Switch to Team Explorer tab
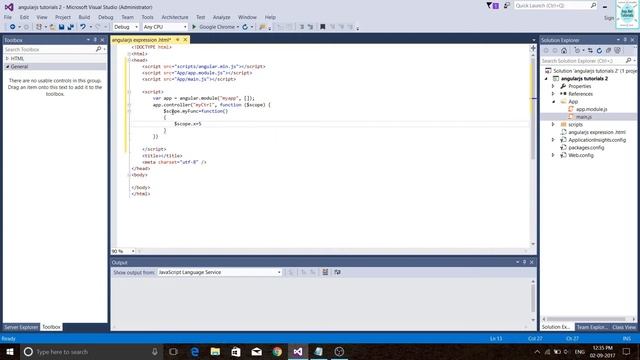Image resolution: width=640 pixels, height=360 pixels. pyautogui.click(x=592, y=327)
